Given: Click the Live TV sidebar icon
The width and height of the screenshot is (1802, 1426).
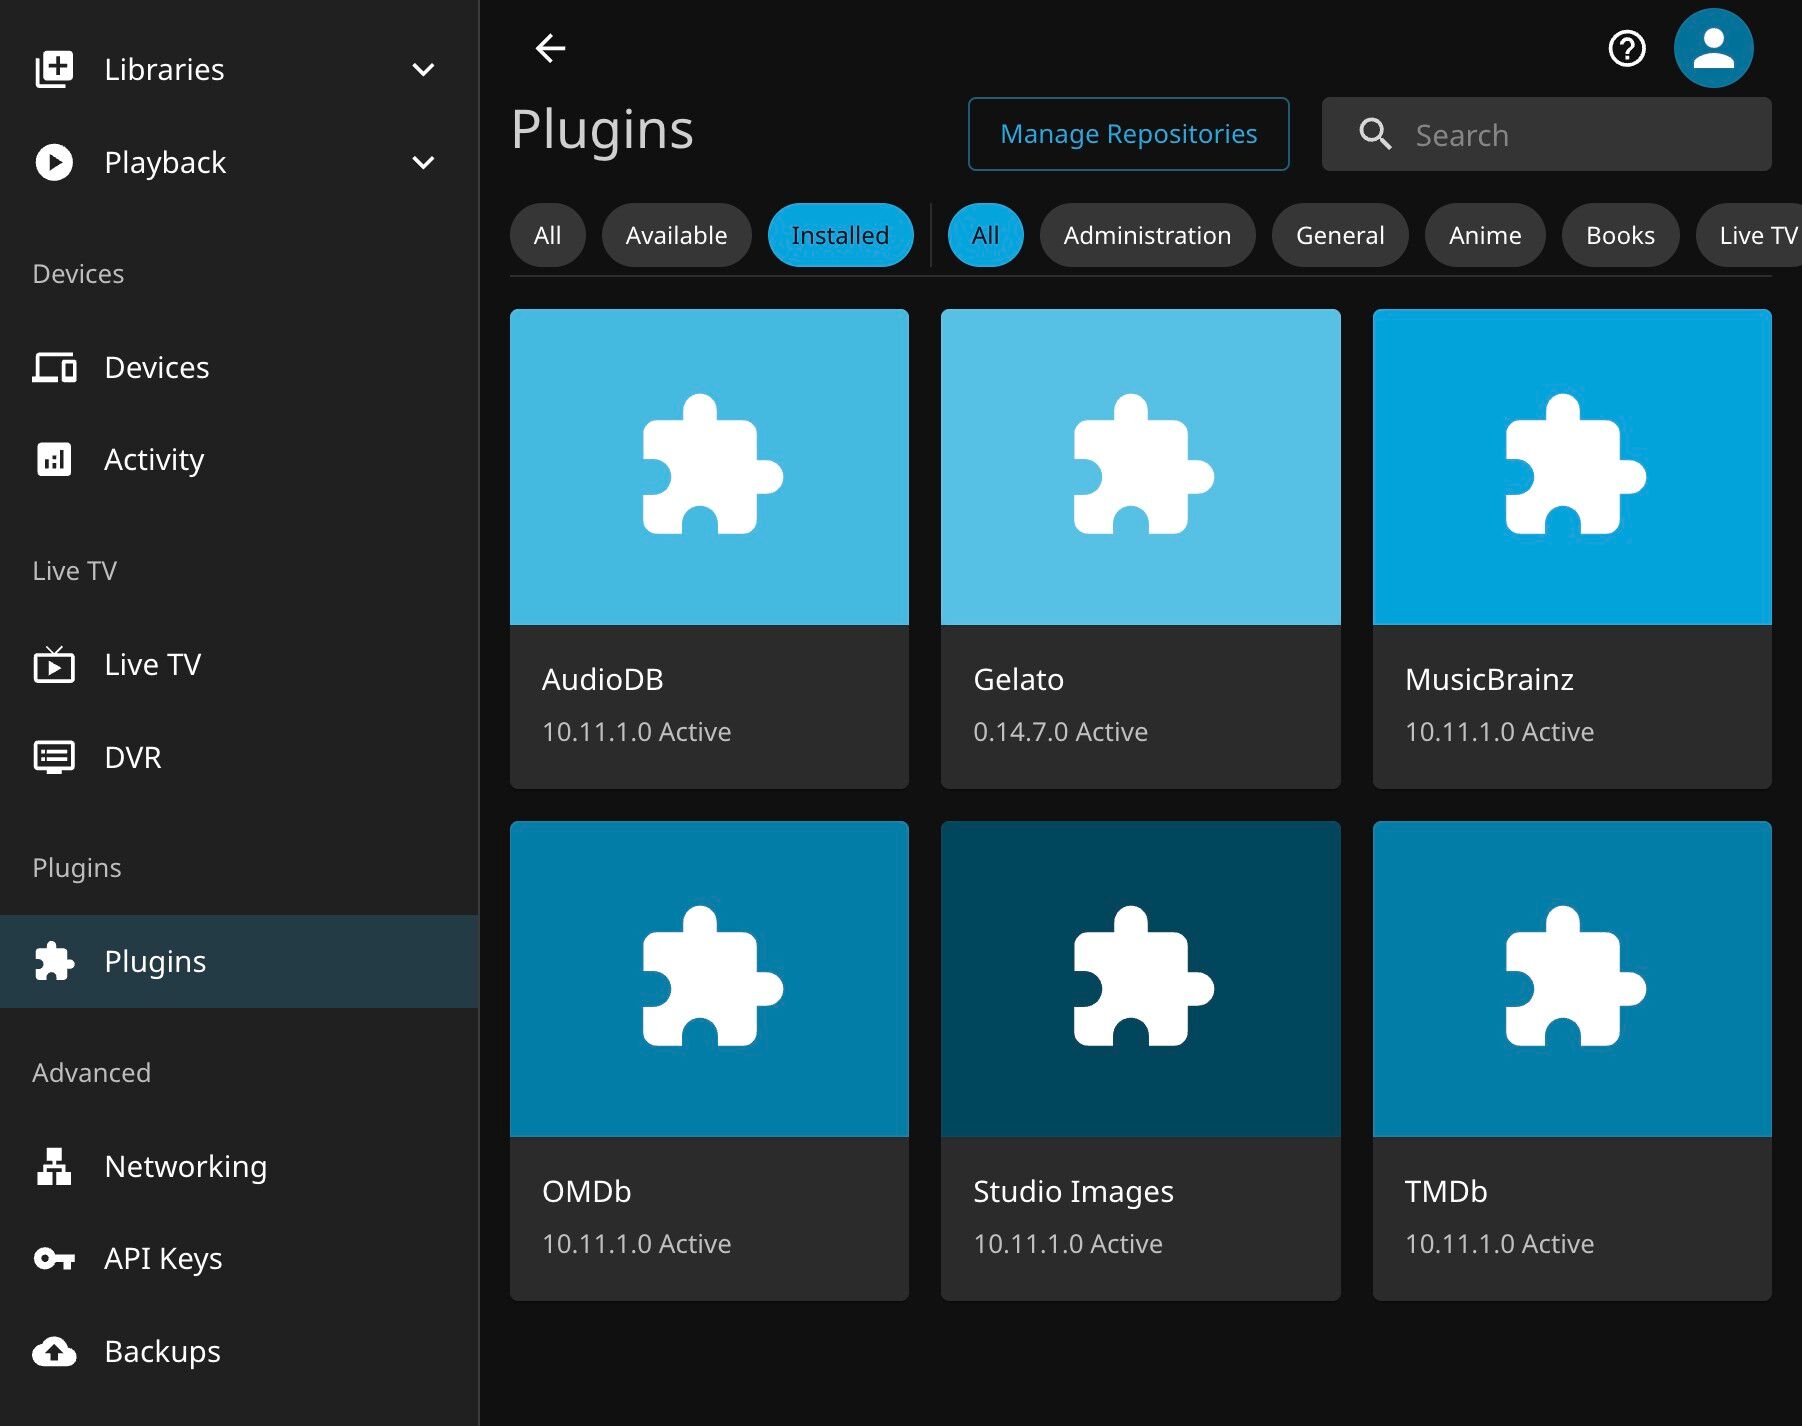Looking at the screenshot, I should coord(54,664).
